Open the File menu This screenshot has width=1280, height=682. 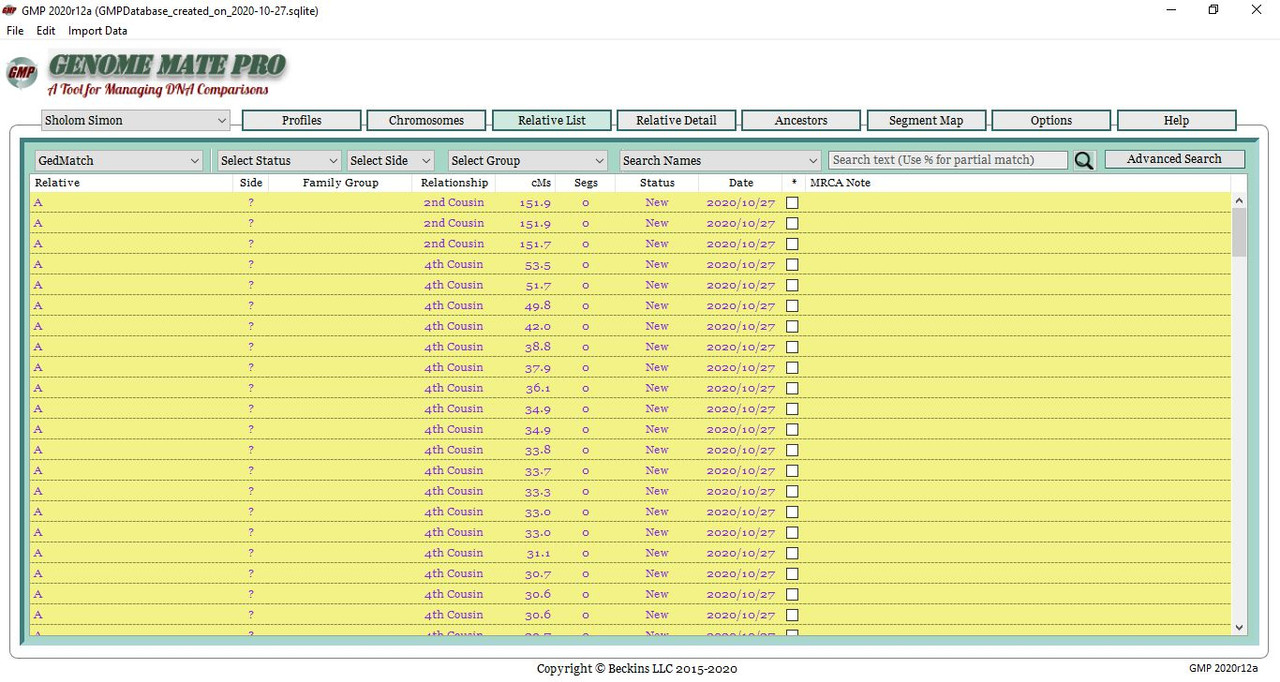click(x=15, y=31)
